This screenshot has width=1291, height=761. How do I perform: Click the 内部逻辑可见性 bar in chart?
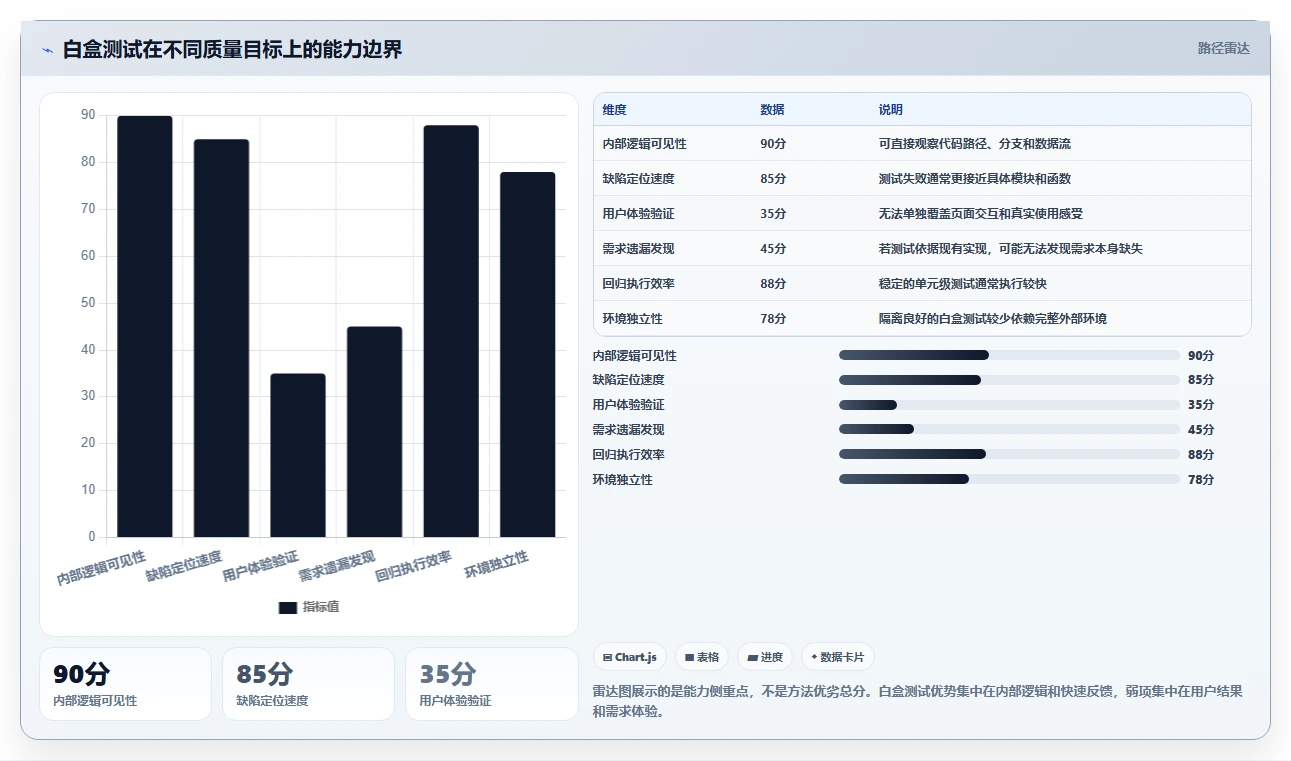(145, 326)
